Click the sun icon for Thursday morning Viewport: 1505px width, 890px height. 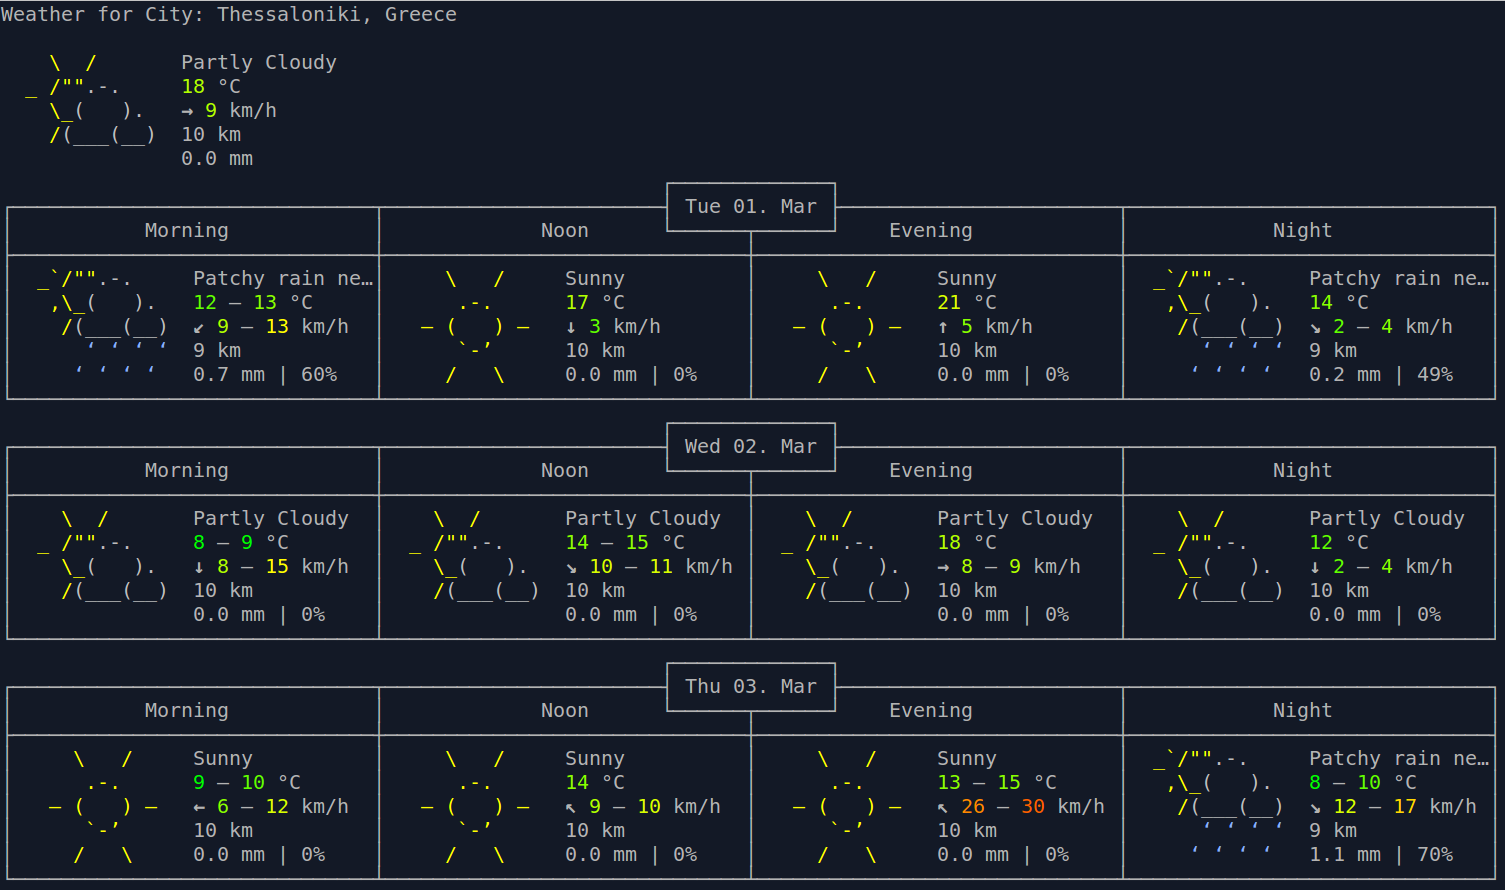click(103, 806)
